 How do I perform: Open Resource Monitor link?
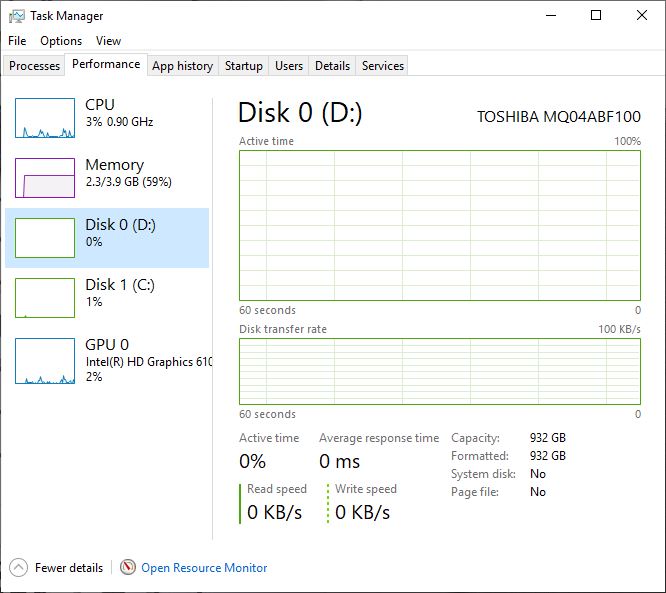tap(204, 567)
